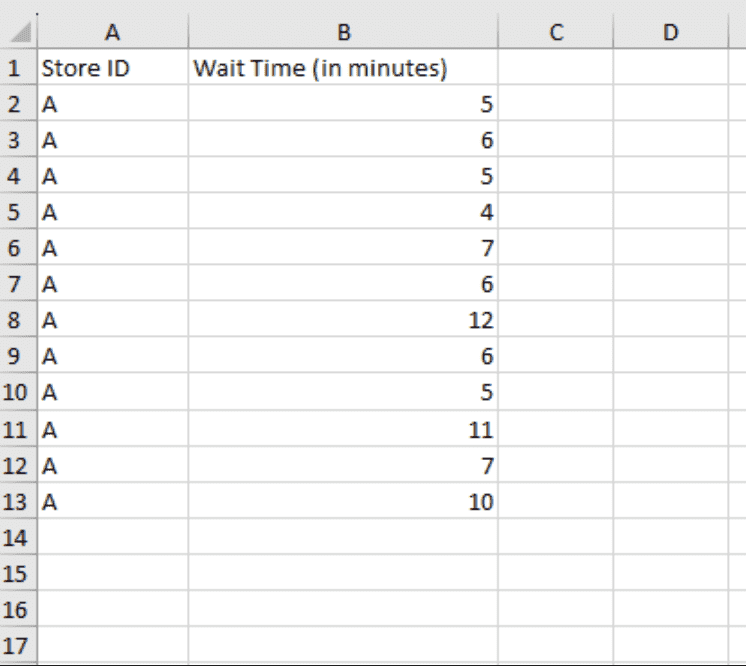Viewport: 746px width, 666px height.
Task: Select empty cell C1
Action: (555, 69)
